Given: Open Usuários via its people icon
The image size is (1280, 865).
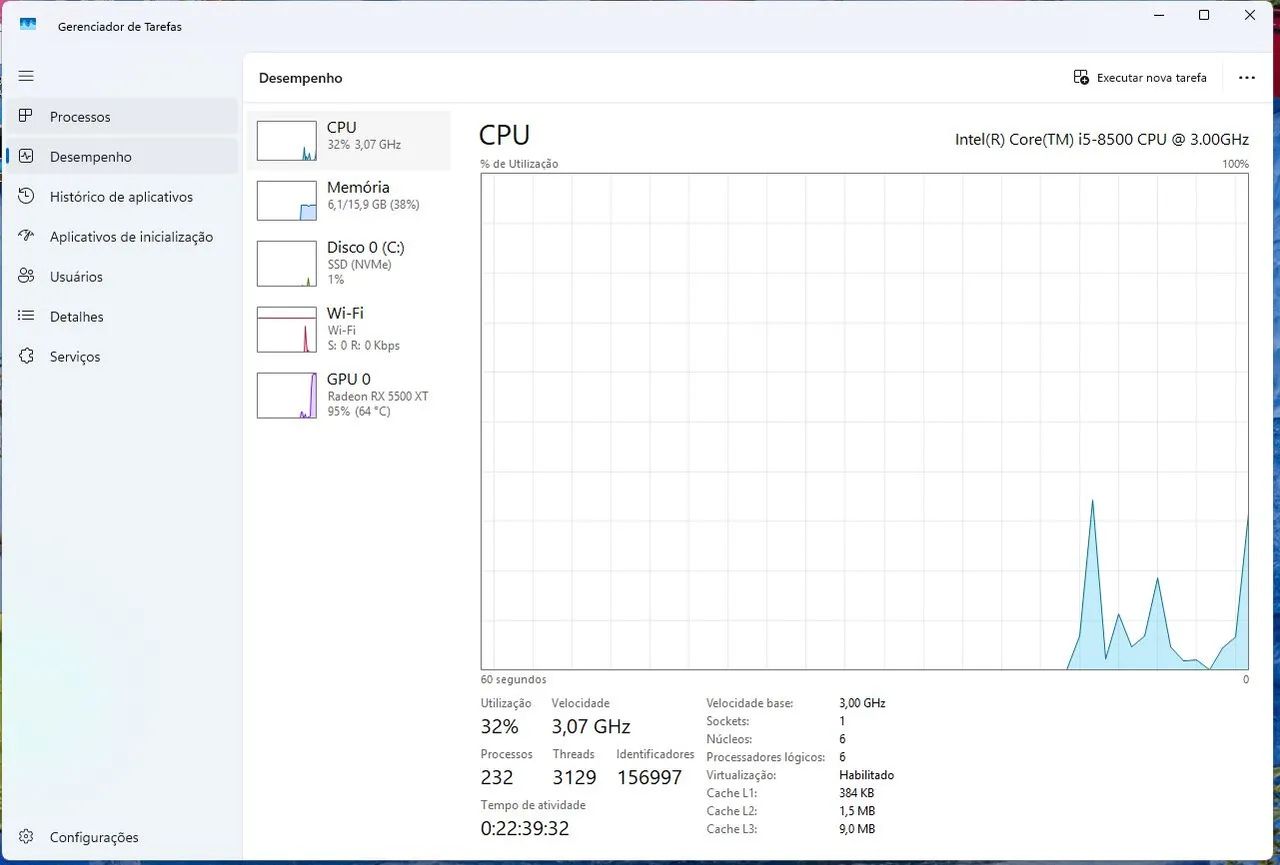Looking at the screenshot, I should 26,276.
